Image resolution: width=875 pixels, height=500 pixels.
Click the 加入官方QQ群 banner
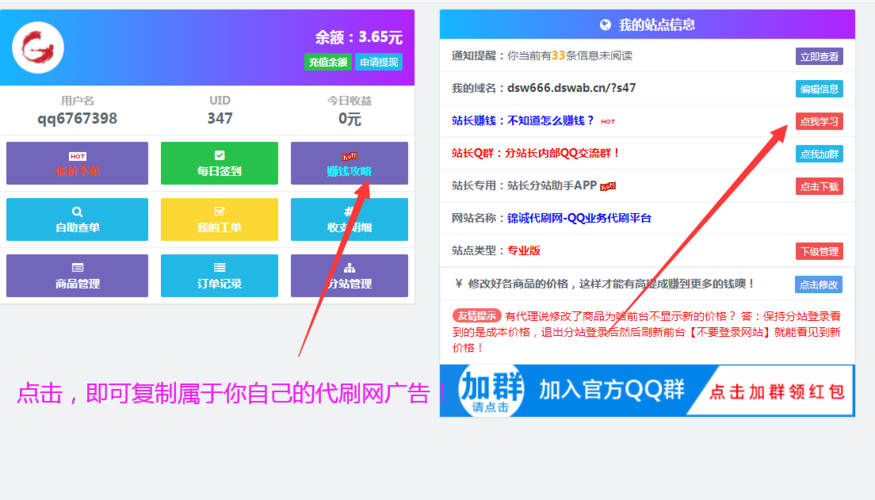pyautogui.click(x=647, y=391)
